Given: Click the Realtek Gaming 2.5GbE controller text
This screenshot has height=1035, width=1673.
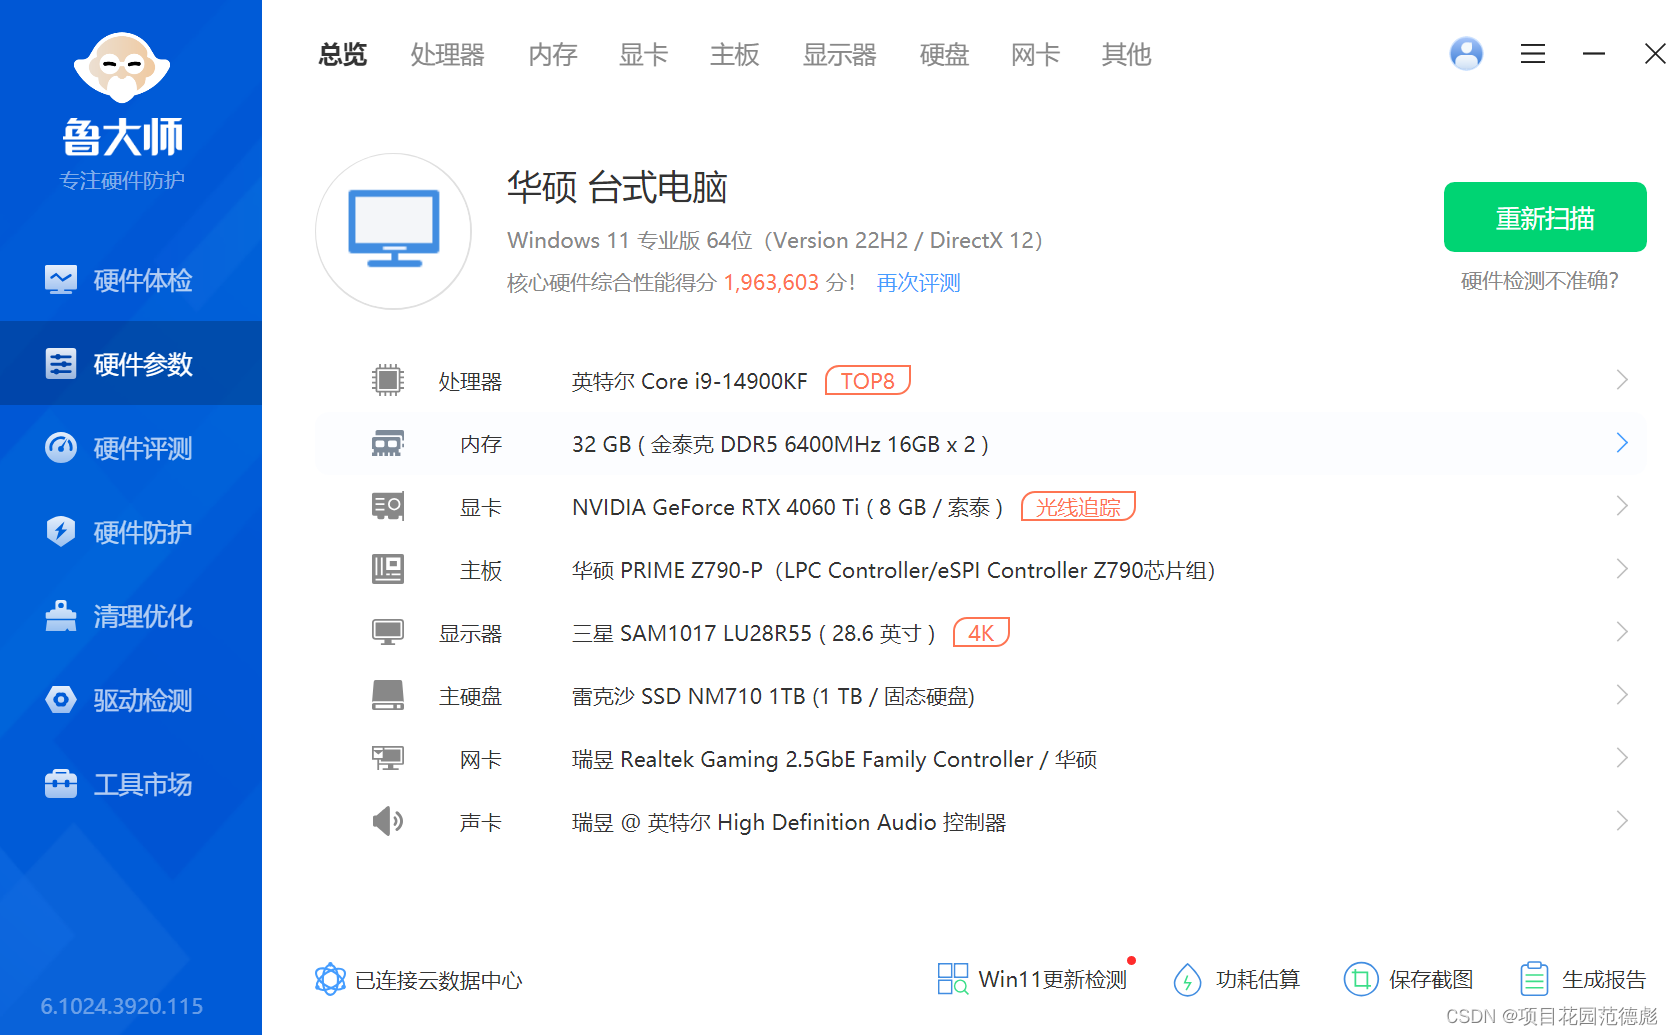Looking at the screenshot, I should pos(834,760).
